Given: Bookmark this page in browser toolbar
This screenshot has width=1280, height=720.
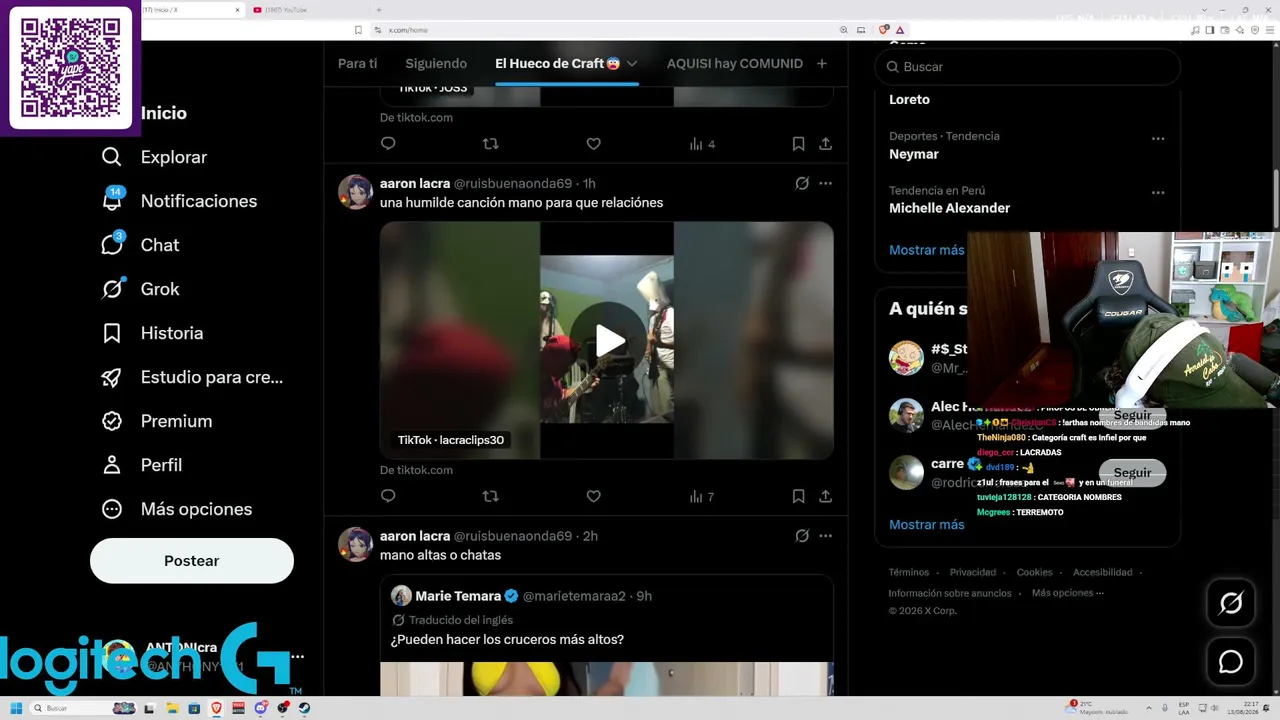Looking at the screenshot, I should (358, 30).
